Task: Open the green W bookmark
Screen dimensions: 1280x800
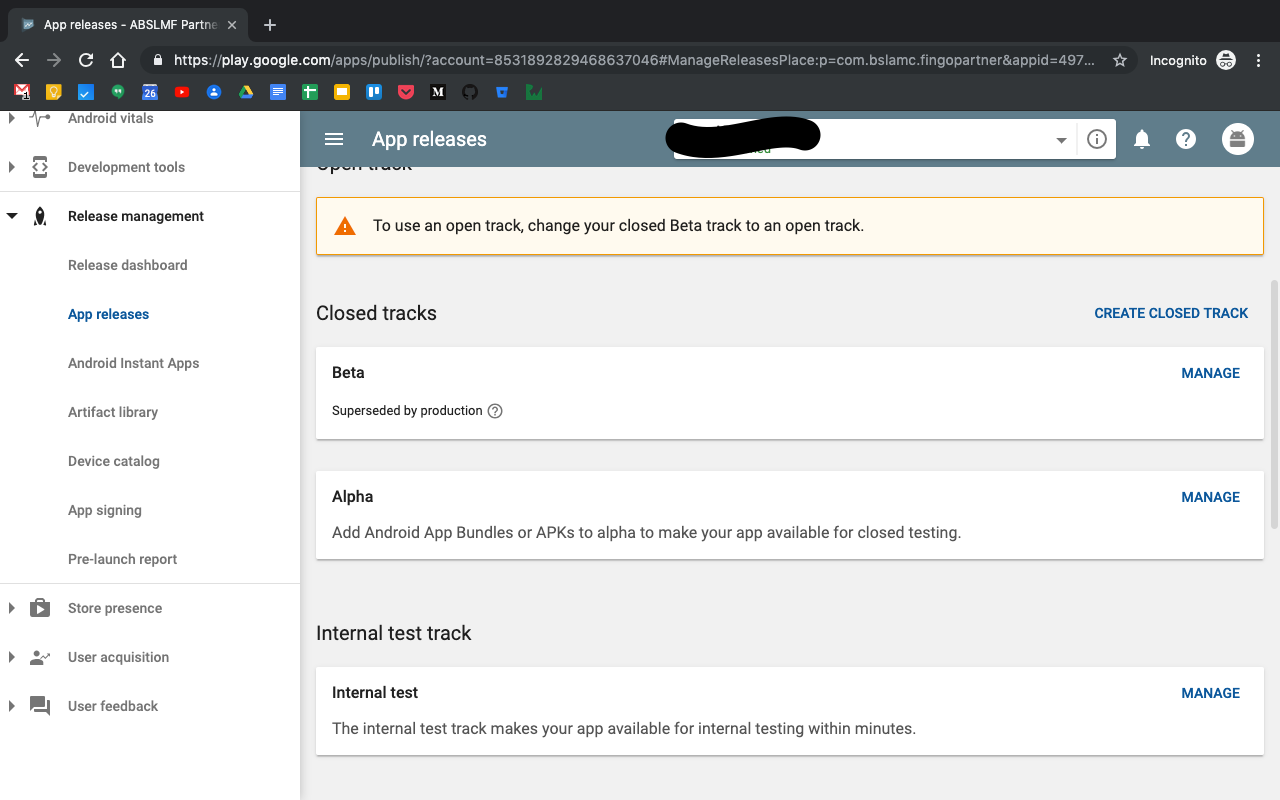Action: (534, 92)
